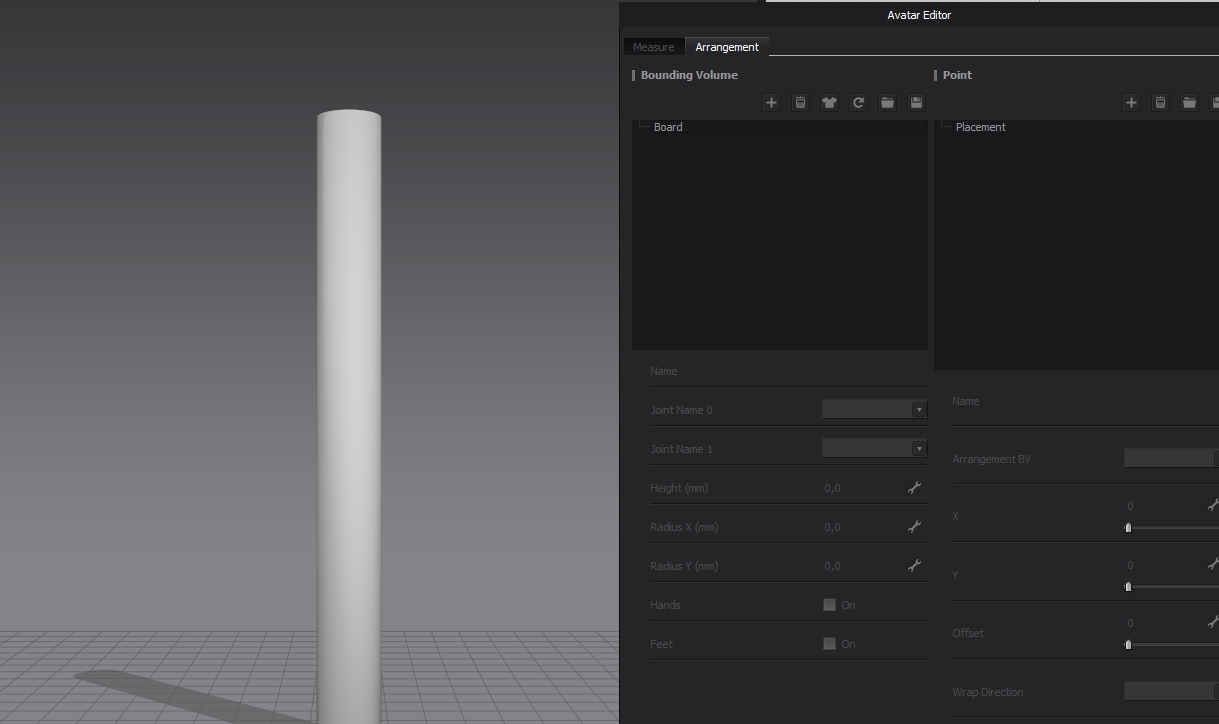Click the wrench icon next to Radius Y (mm)
The height and width of the screenshot is (724, 1219).
[x=914, y=566]
